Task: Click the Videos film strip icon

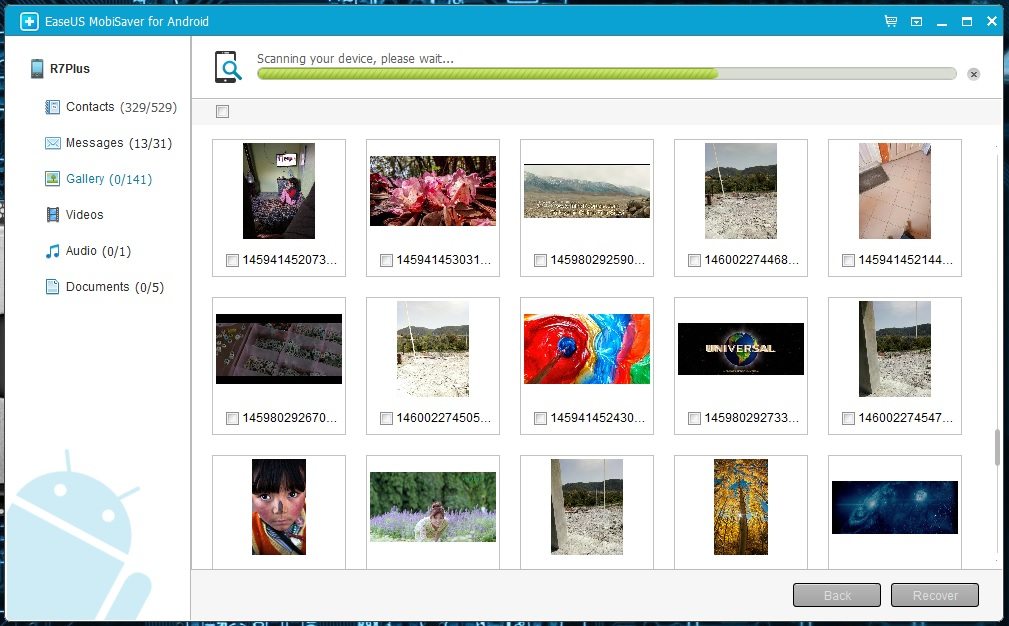Action: pyautogui.click(x=53, y=215)
